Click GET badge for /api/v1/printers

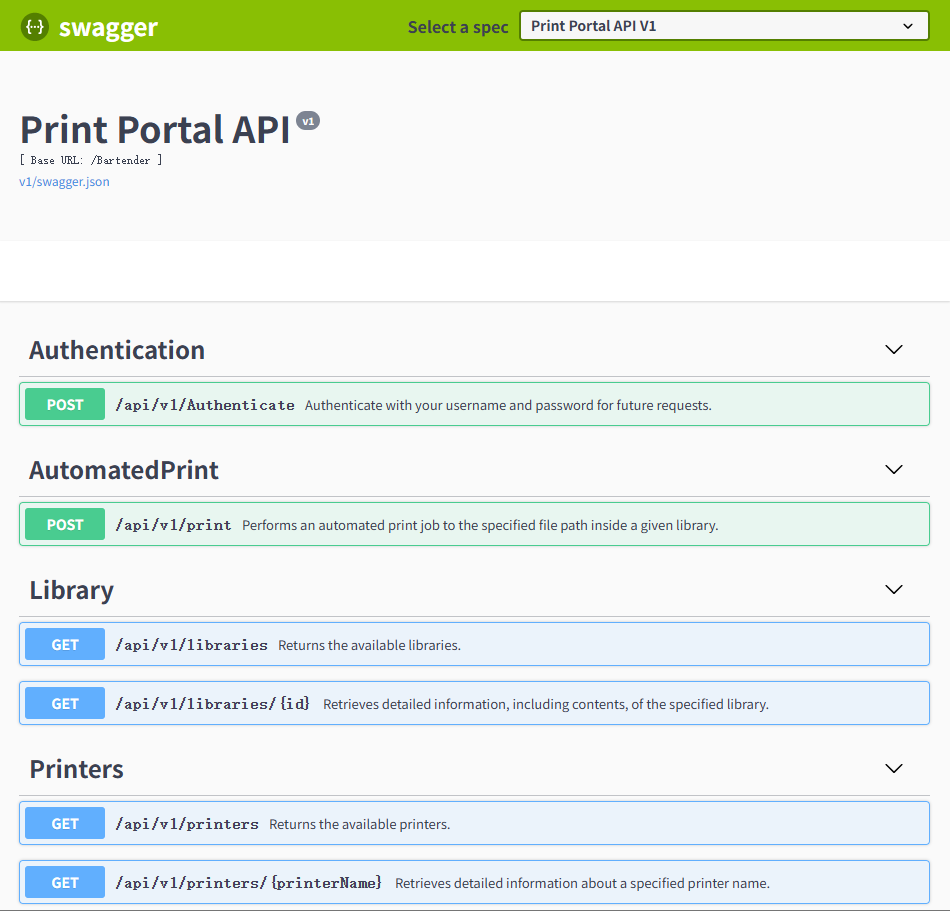tap(65, 823)
